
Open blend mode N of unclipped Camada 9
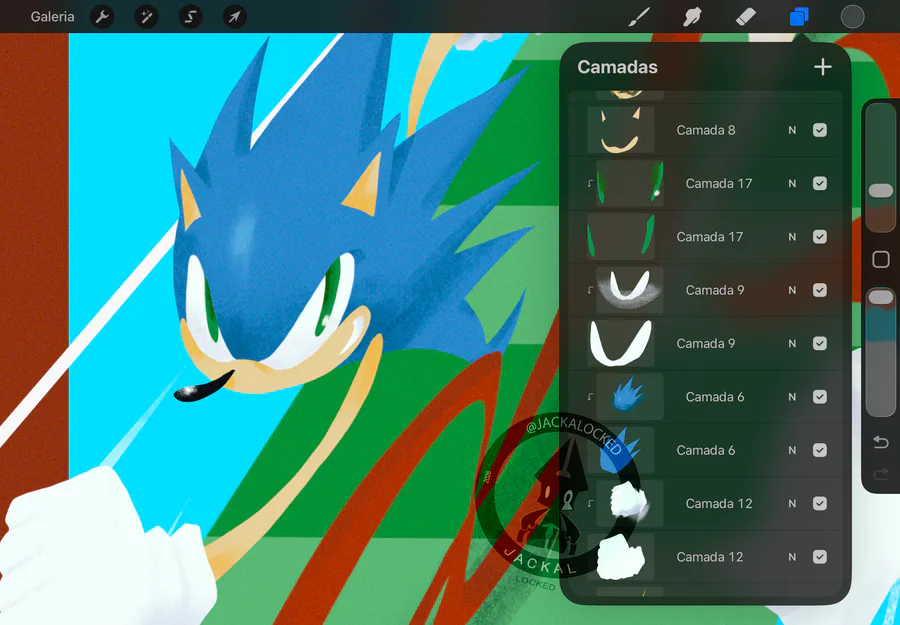792,344
